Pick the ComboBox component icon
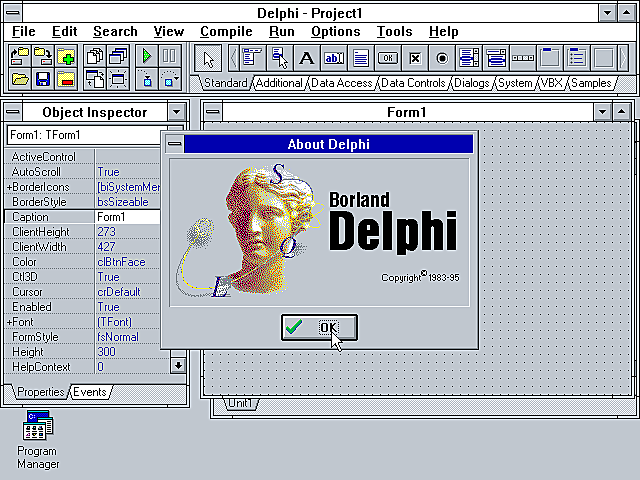The height and width of the screenshot is (480, 640). (x=496, y=58)
